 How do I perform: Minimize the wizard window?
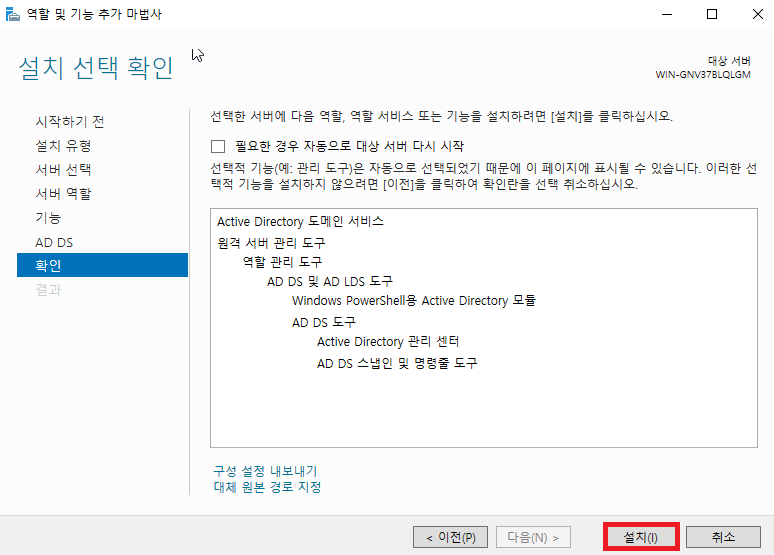[x=667, y=14]
